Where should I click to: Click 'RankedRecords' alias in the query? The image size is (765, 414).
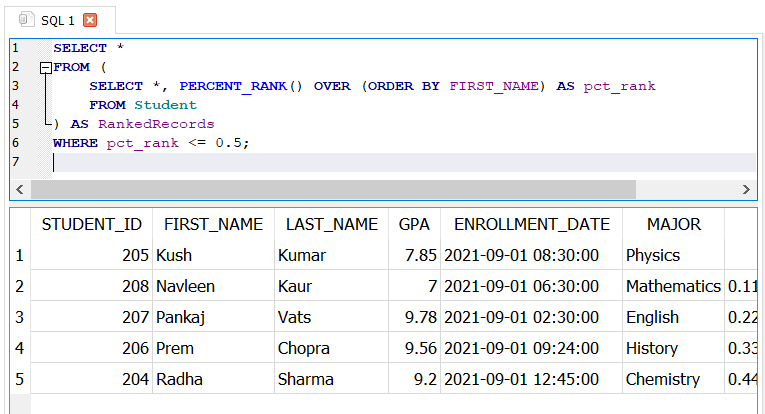tap(156, 124)
